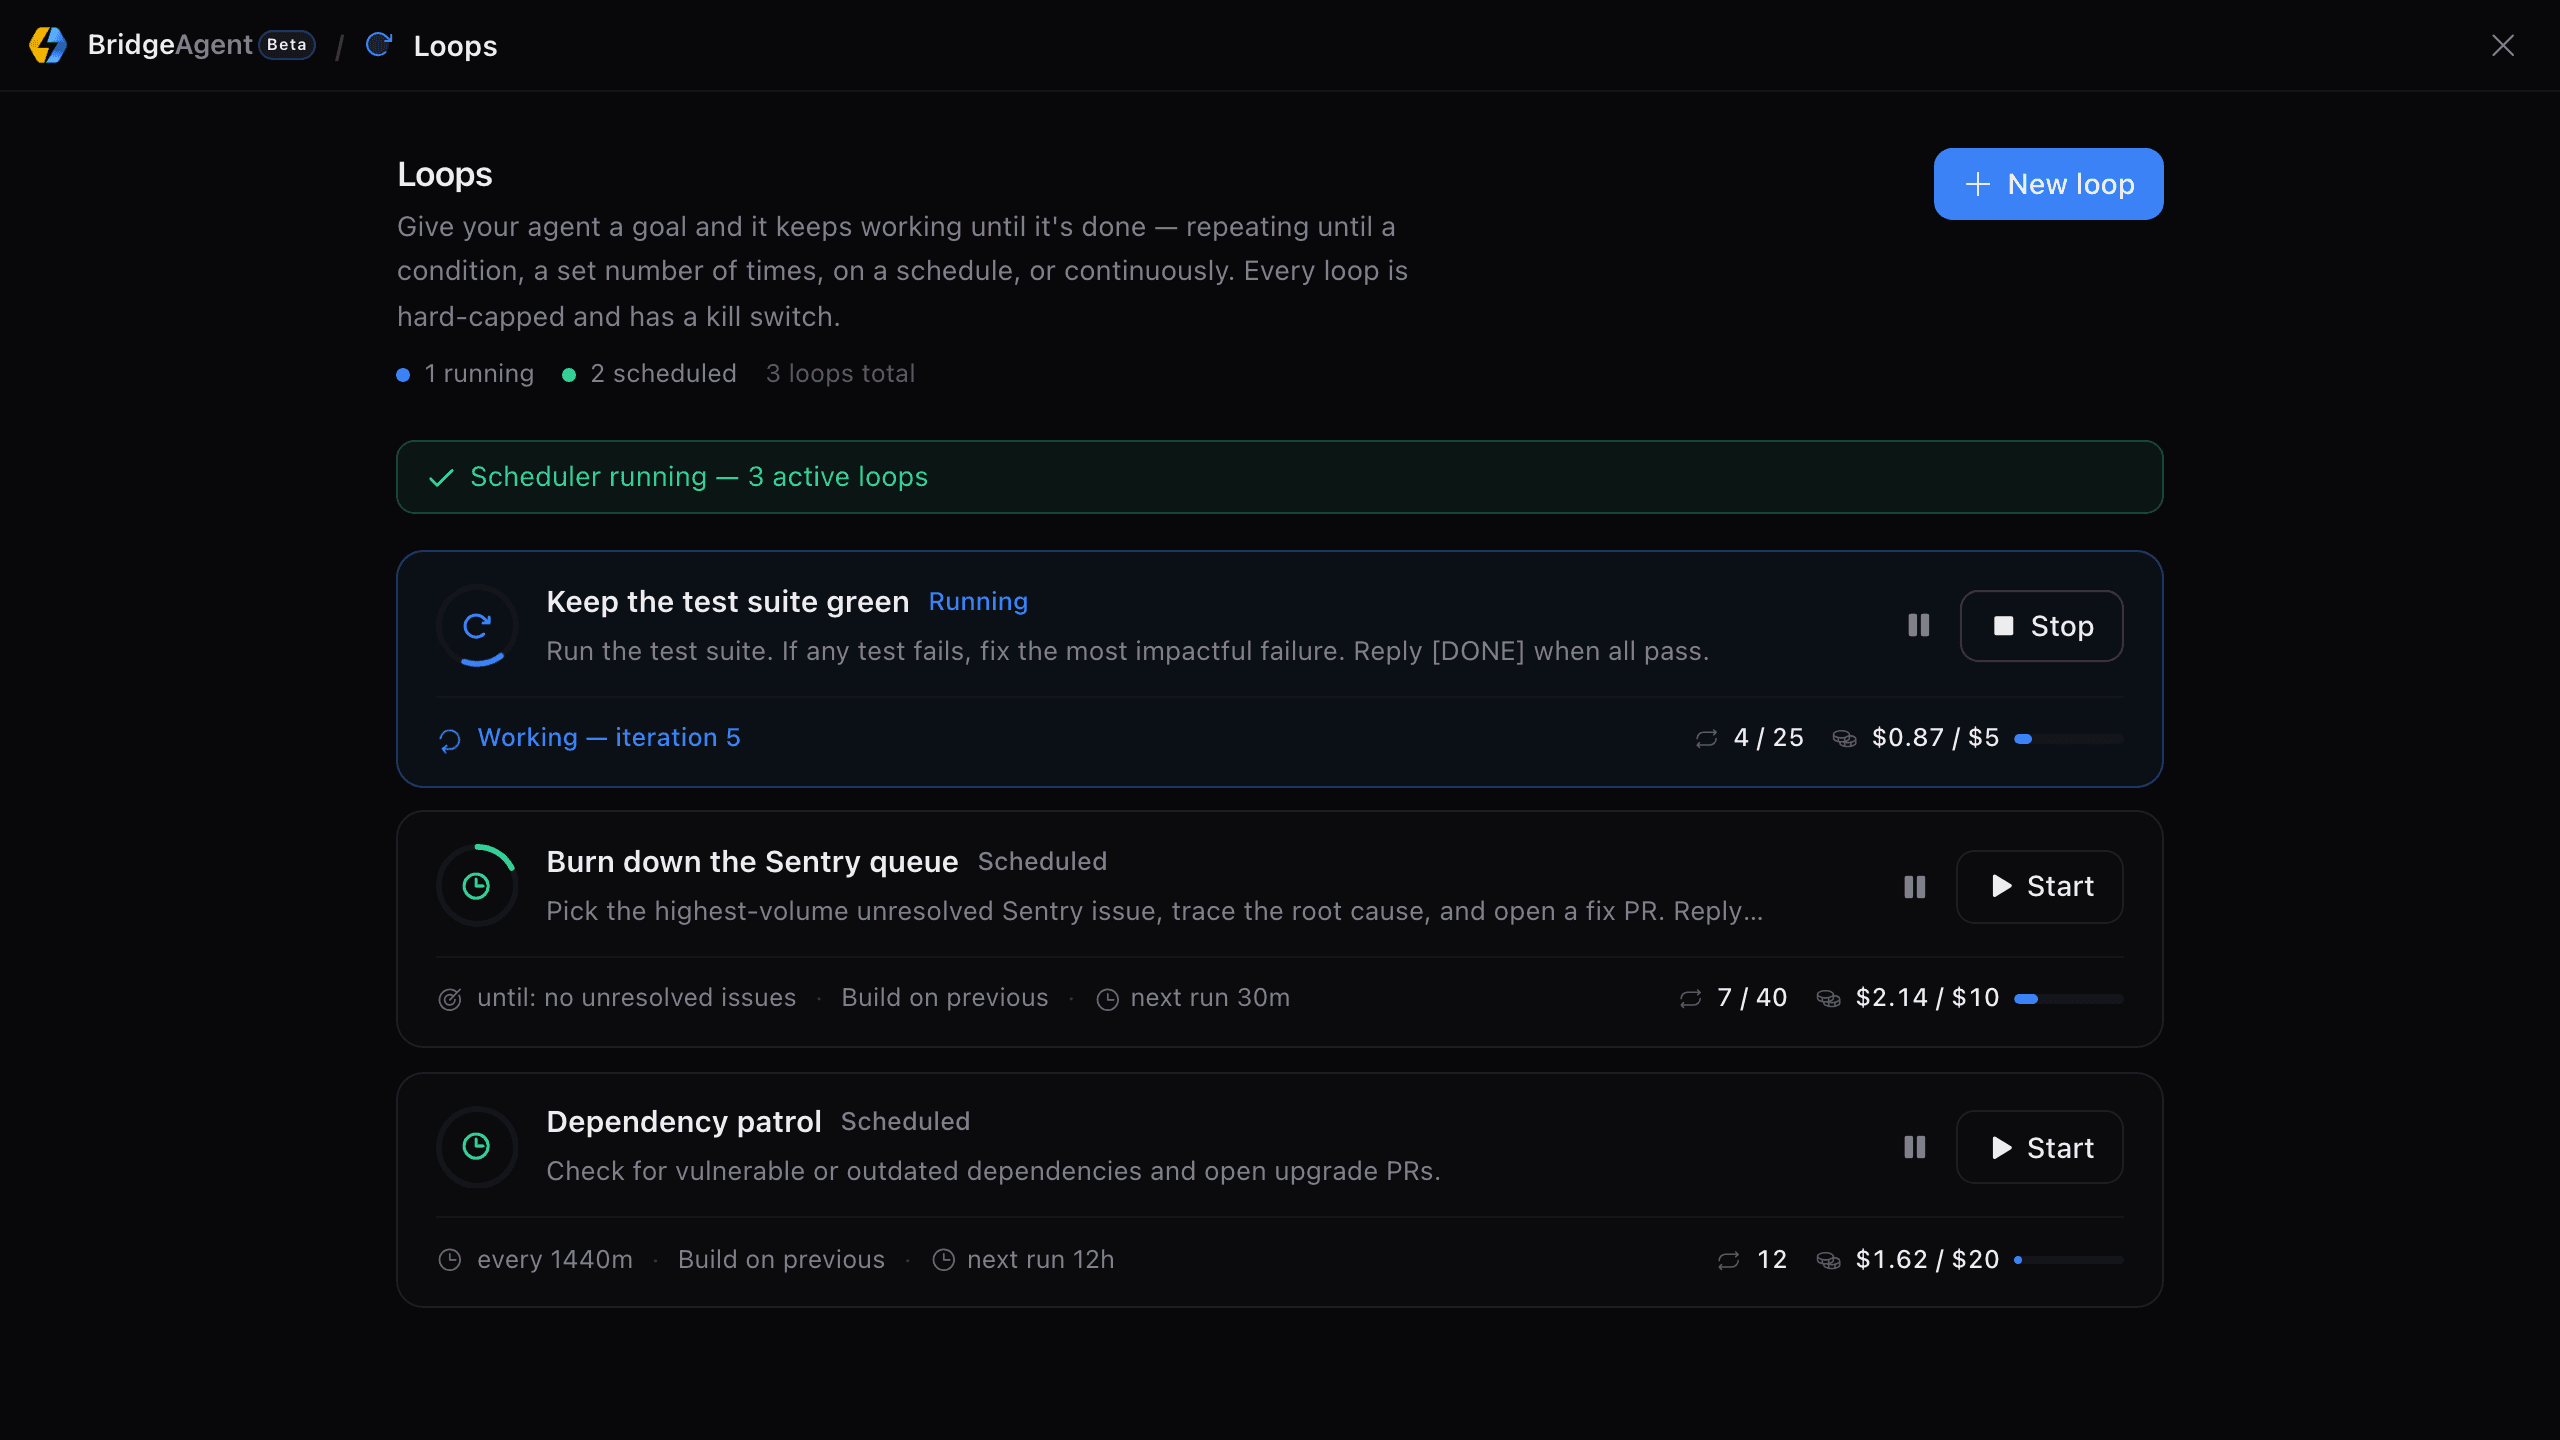
Task: Click the Check for vulnerable dependencies description
Action: pyautogui.click(x=993, y=1172)
